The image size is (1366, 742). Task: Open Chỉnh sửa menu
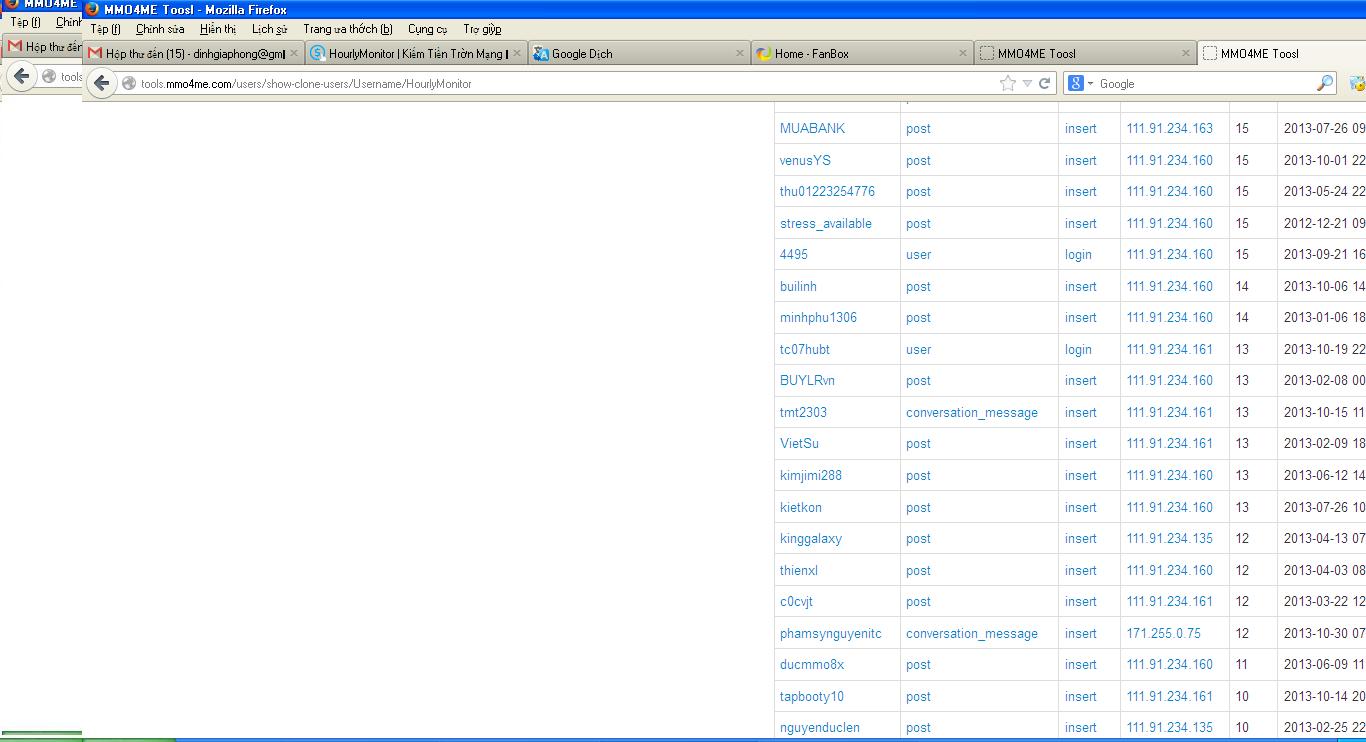[x=160, y=29]
